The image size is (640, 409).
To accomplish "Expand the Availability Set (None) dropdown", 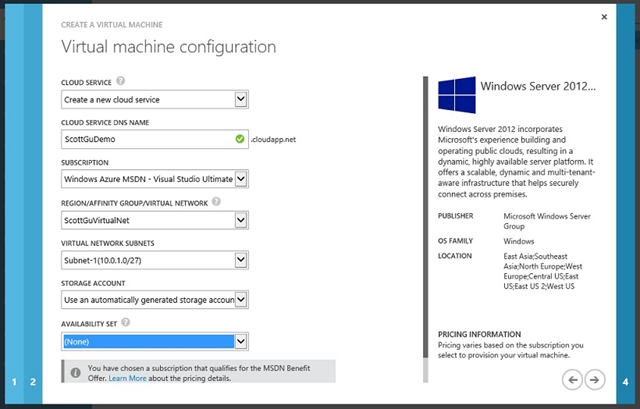I will 155,342.
